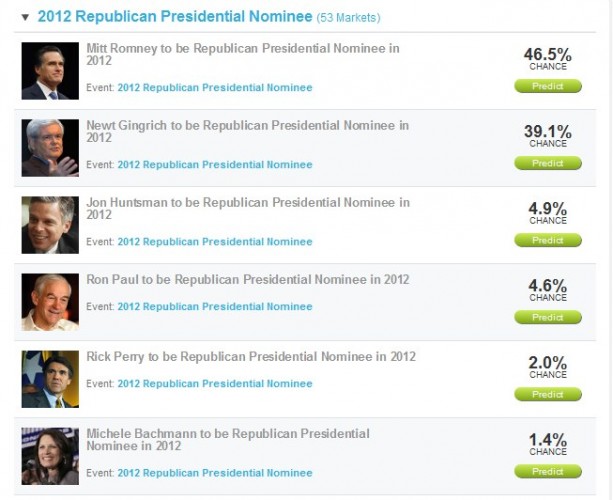This screenshot has height=500, width=613.
Task: Click Jon Huntsman's photo thumbnail
Action: point(50,225)
